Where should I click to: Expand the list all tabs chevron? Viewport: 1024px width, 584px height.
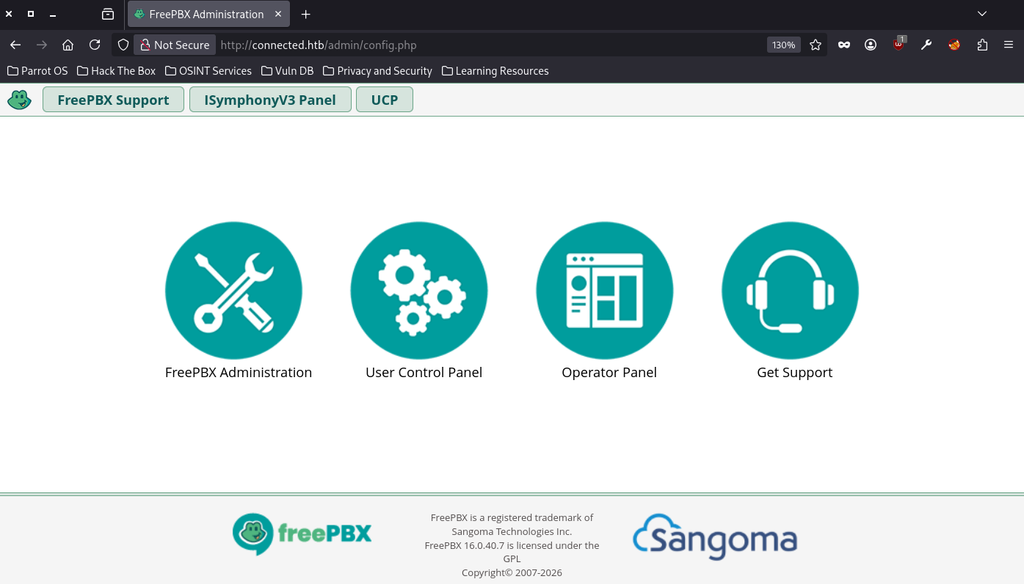pyautogui.click(x=982, y=14)
